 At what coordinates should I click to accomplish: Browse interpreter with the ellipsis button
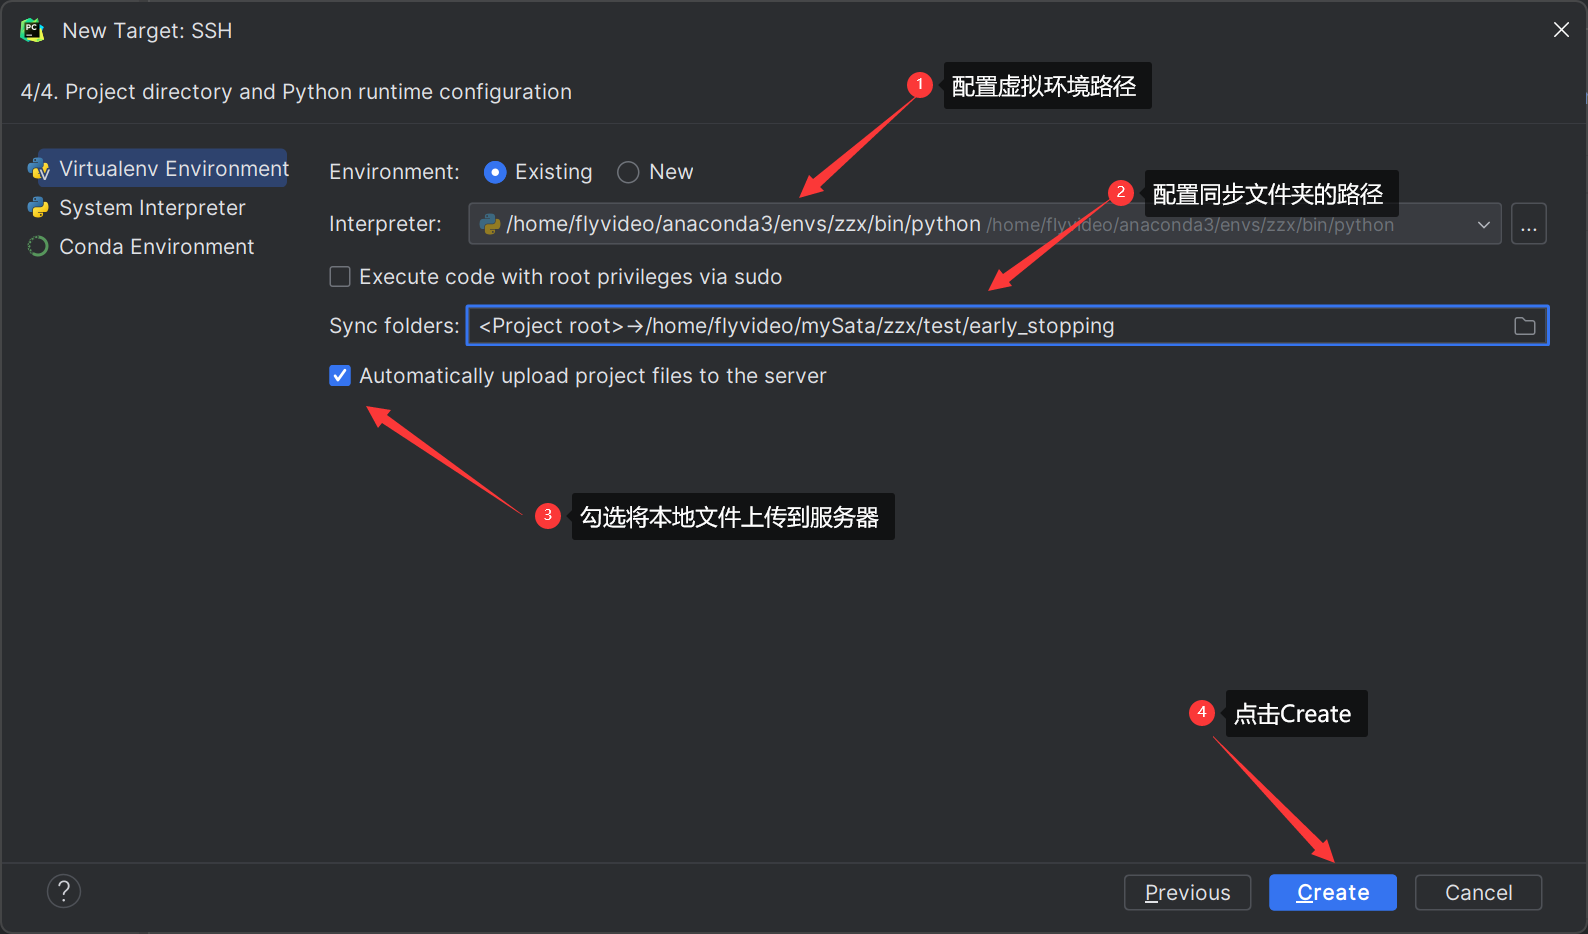coord(1529,224)
